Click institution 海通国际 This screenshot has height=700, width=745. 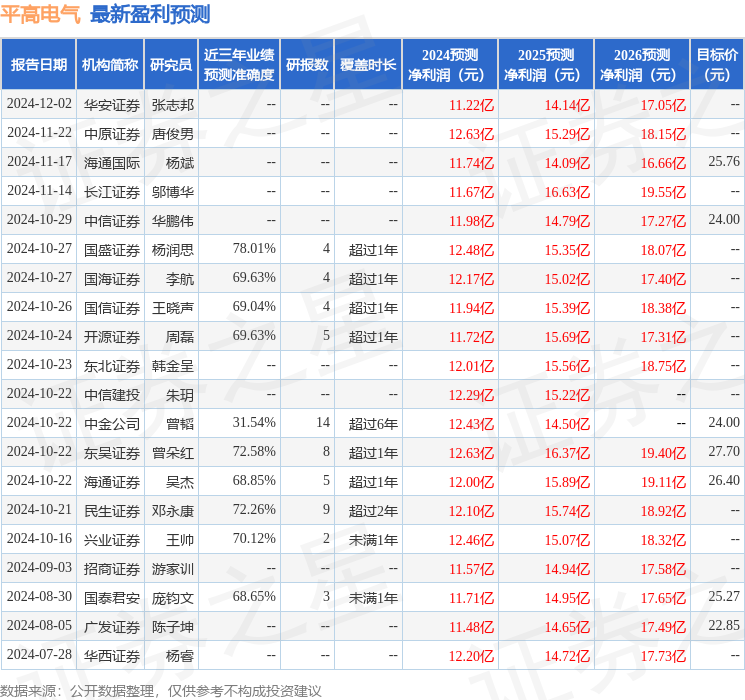point(112,163)
